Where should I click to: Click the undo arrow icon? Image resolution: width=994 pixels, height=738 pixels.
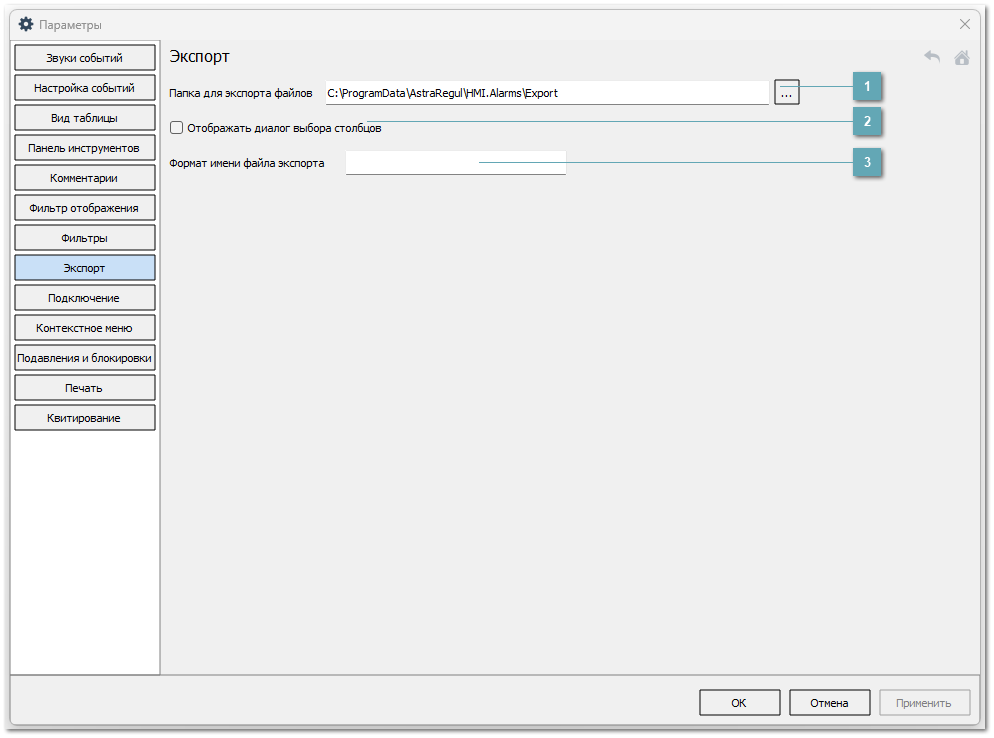932,57
